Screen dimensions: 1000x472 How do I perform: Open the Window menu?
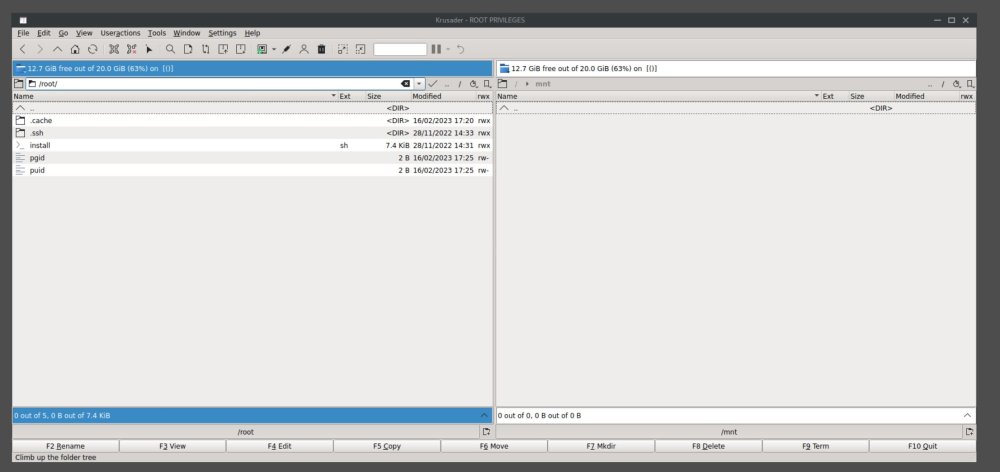tap(187, 33)
